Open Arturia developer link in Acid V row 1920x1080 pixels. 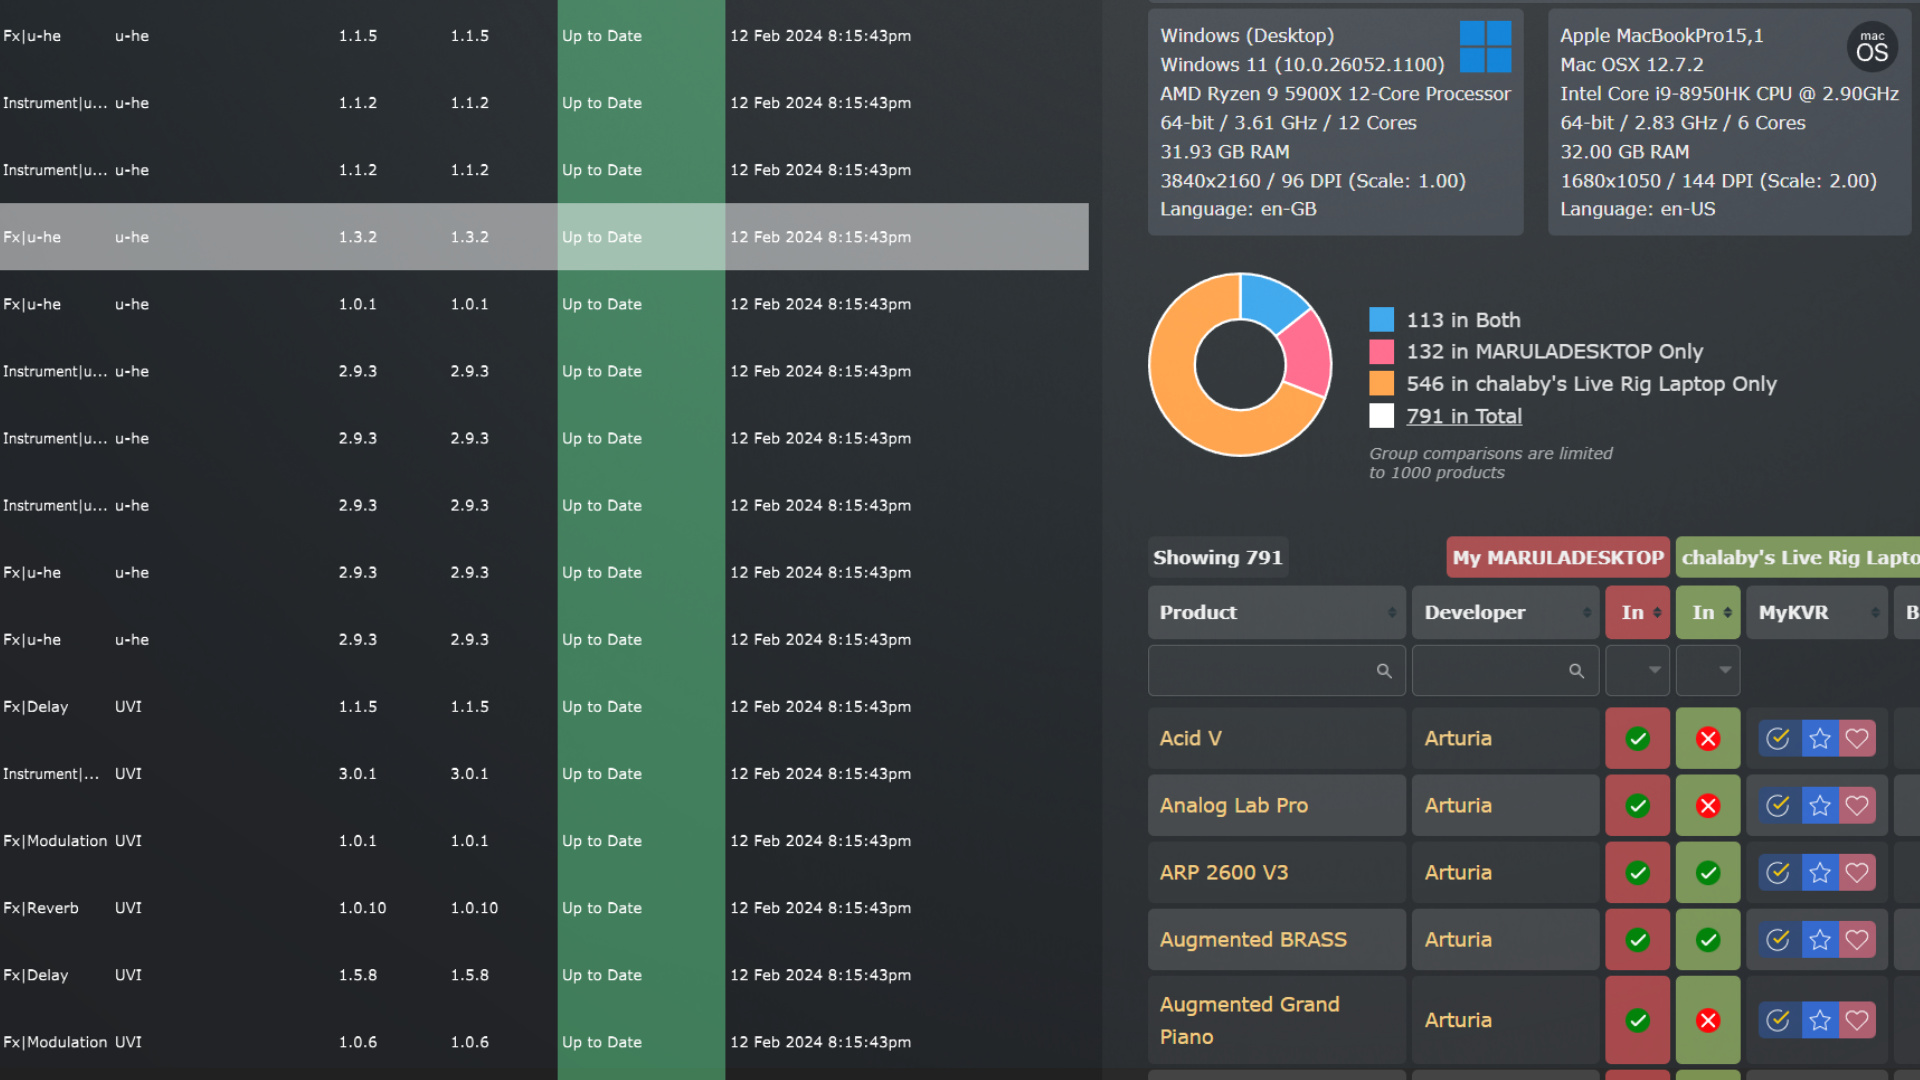click(1458, 738)
